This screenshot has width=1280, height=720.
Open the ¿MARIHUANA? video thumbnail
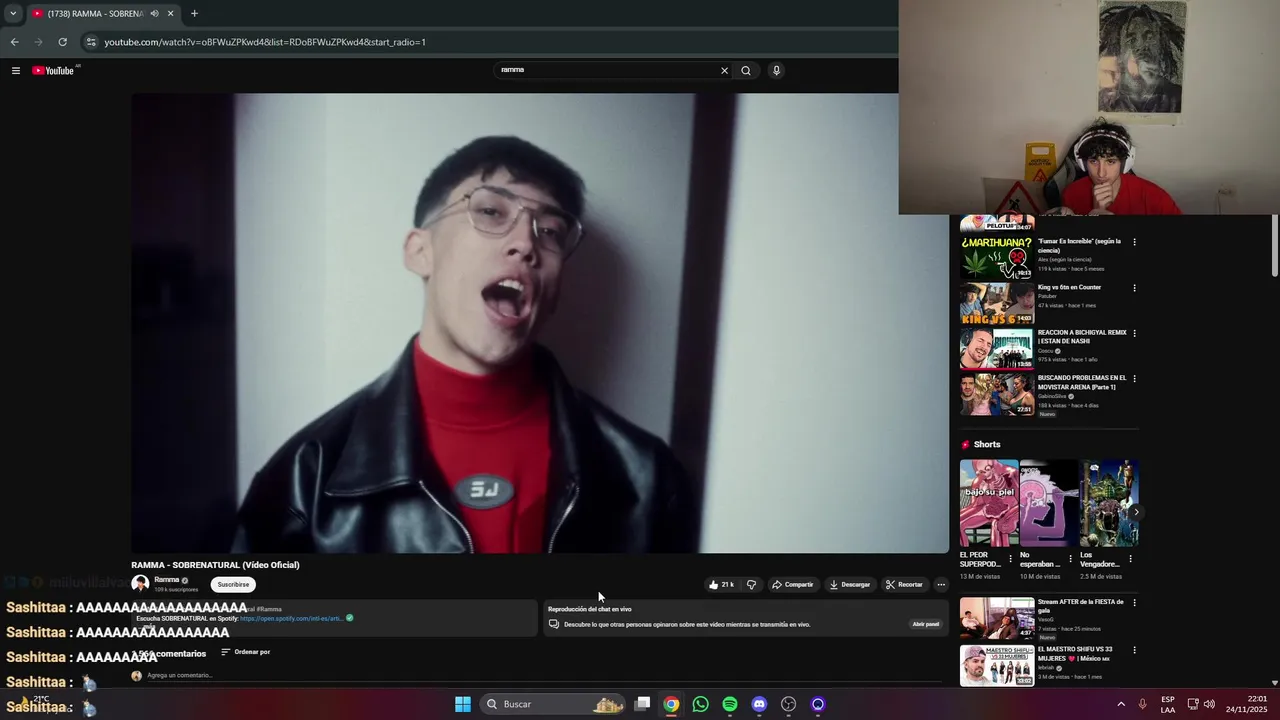[x=997, y=258]
